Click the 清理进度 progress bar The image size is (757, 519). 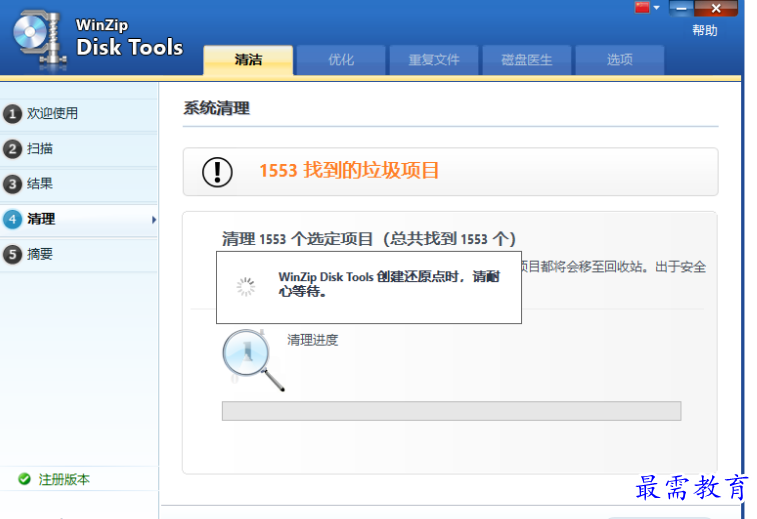pos(451,411)
